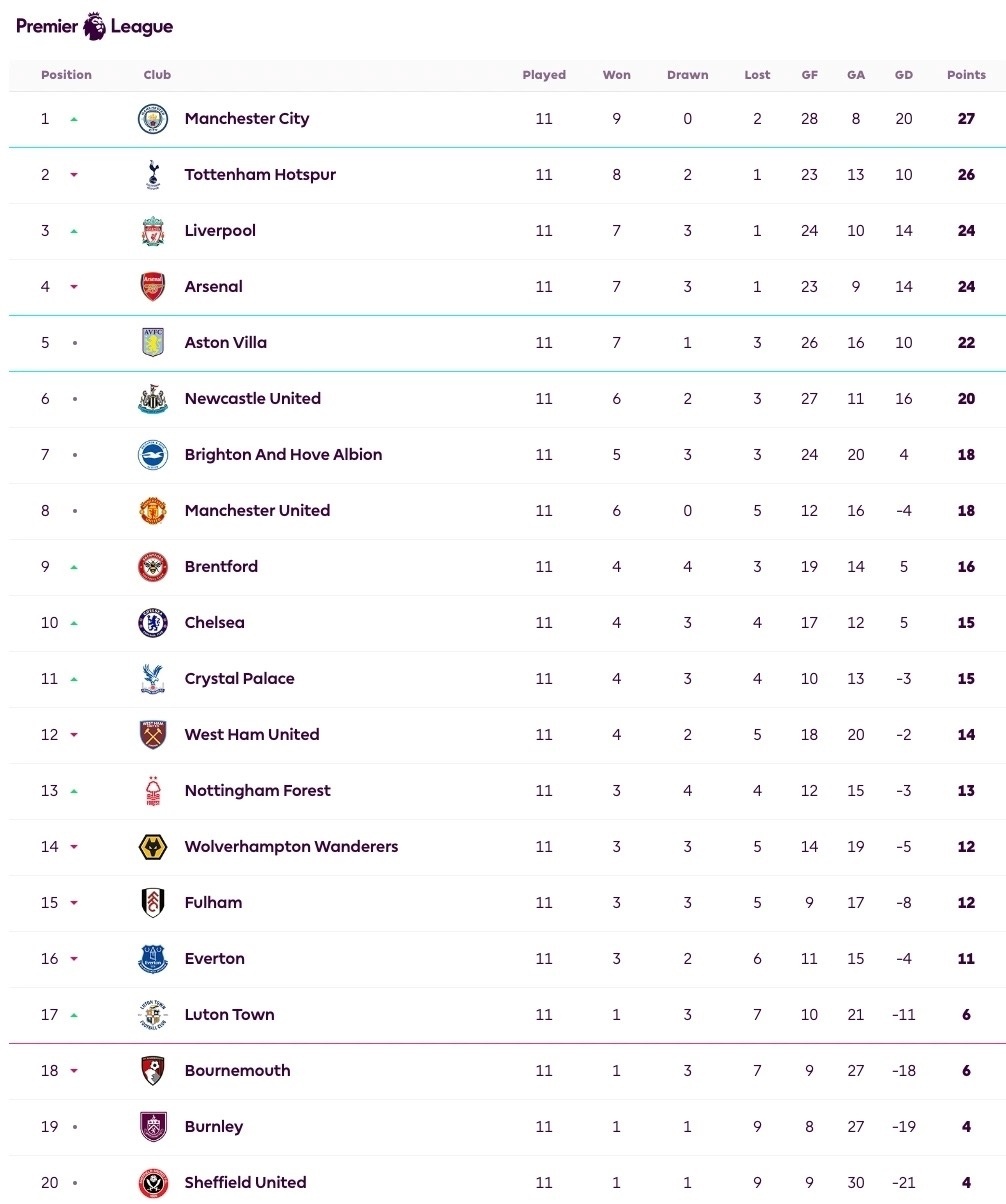Click the Sheffield United club crest
Viewport: 1006px width, 1204px height.
[x=153, y=1183]
